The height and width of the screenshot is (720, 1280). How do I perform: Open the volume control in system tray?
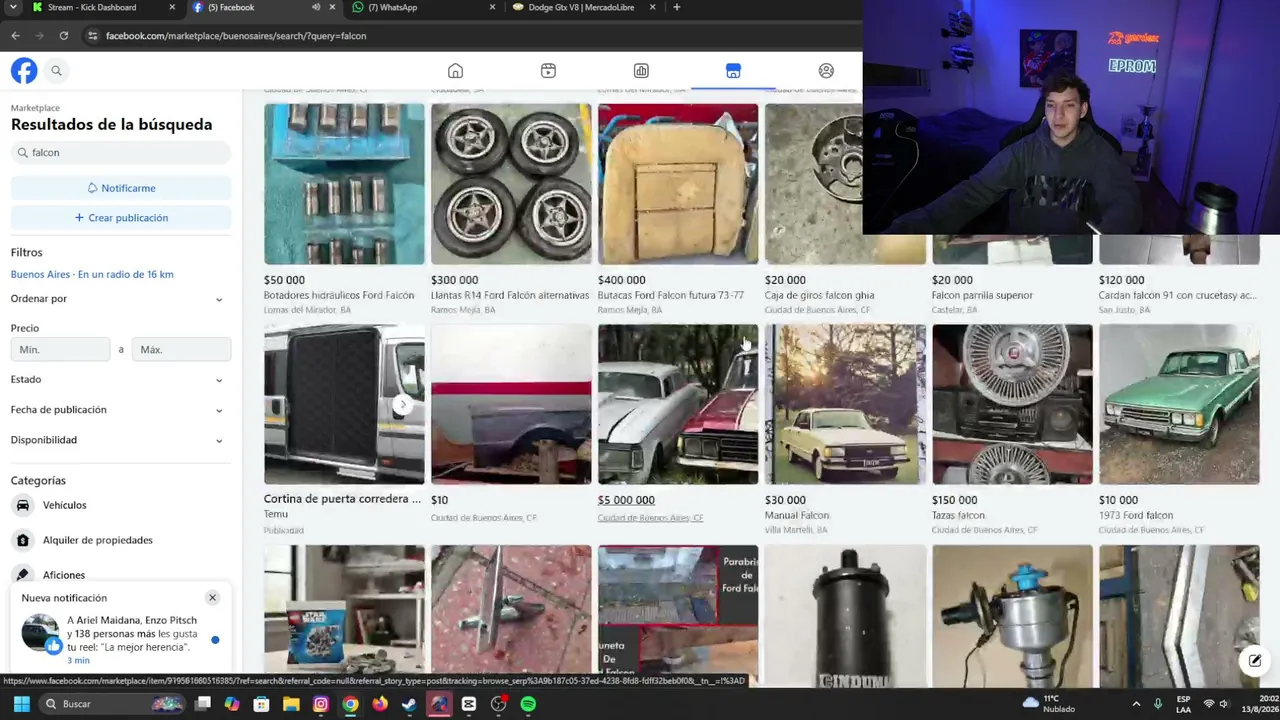(1224, 704)
